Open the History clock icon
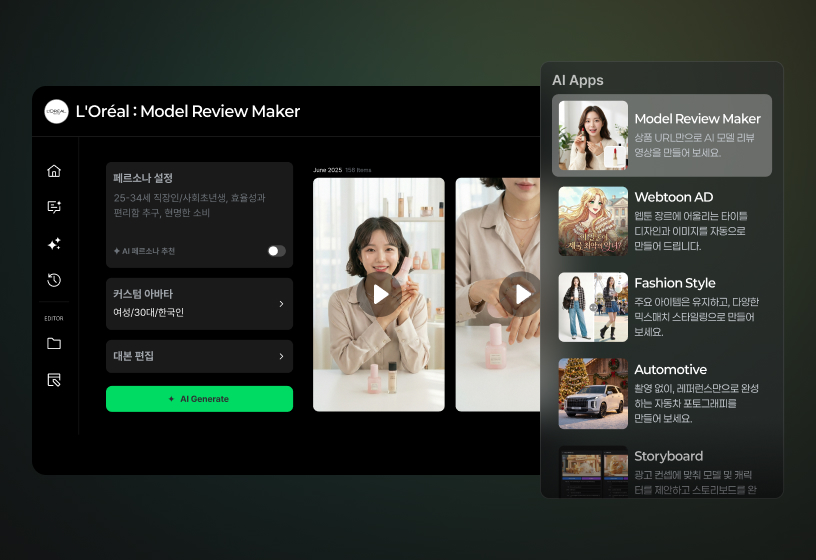 (x=54, y=280)
